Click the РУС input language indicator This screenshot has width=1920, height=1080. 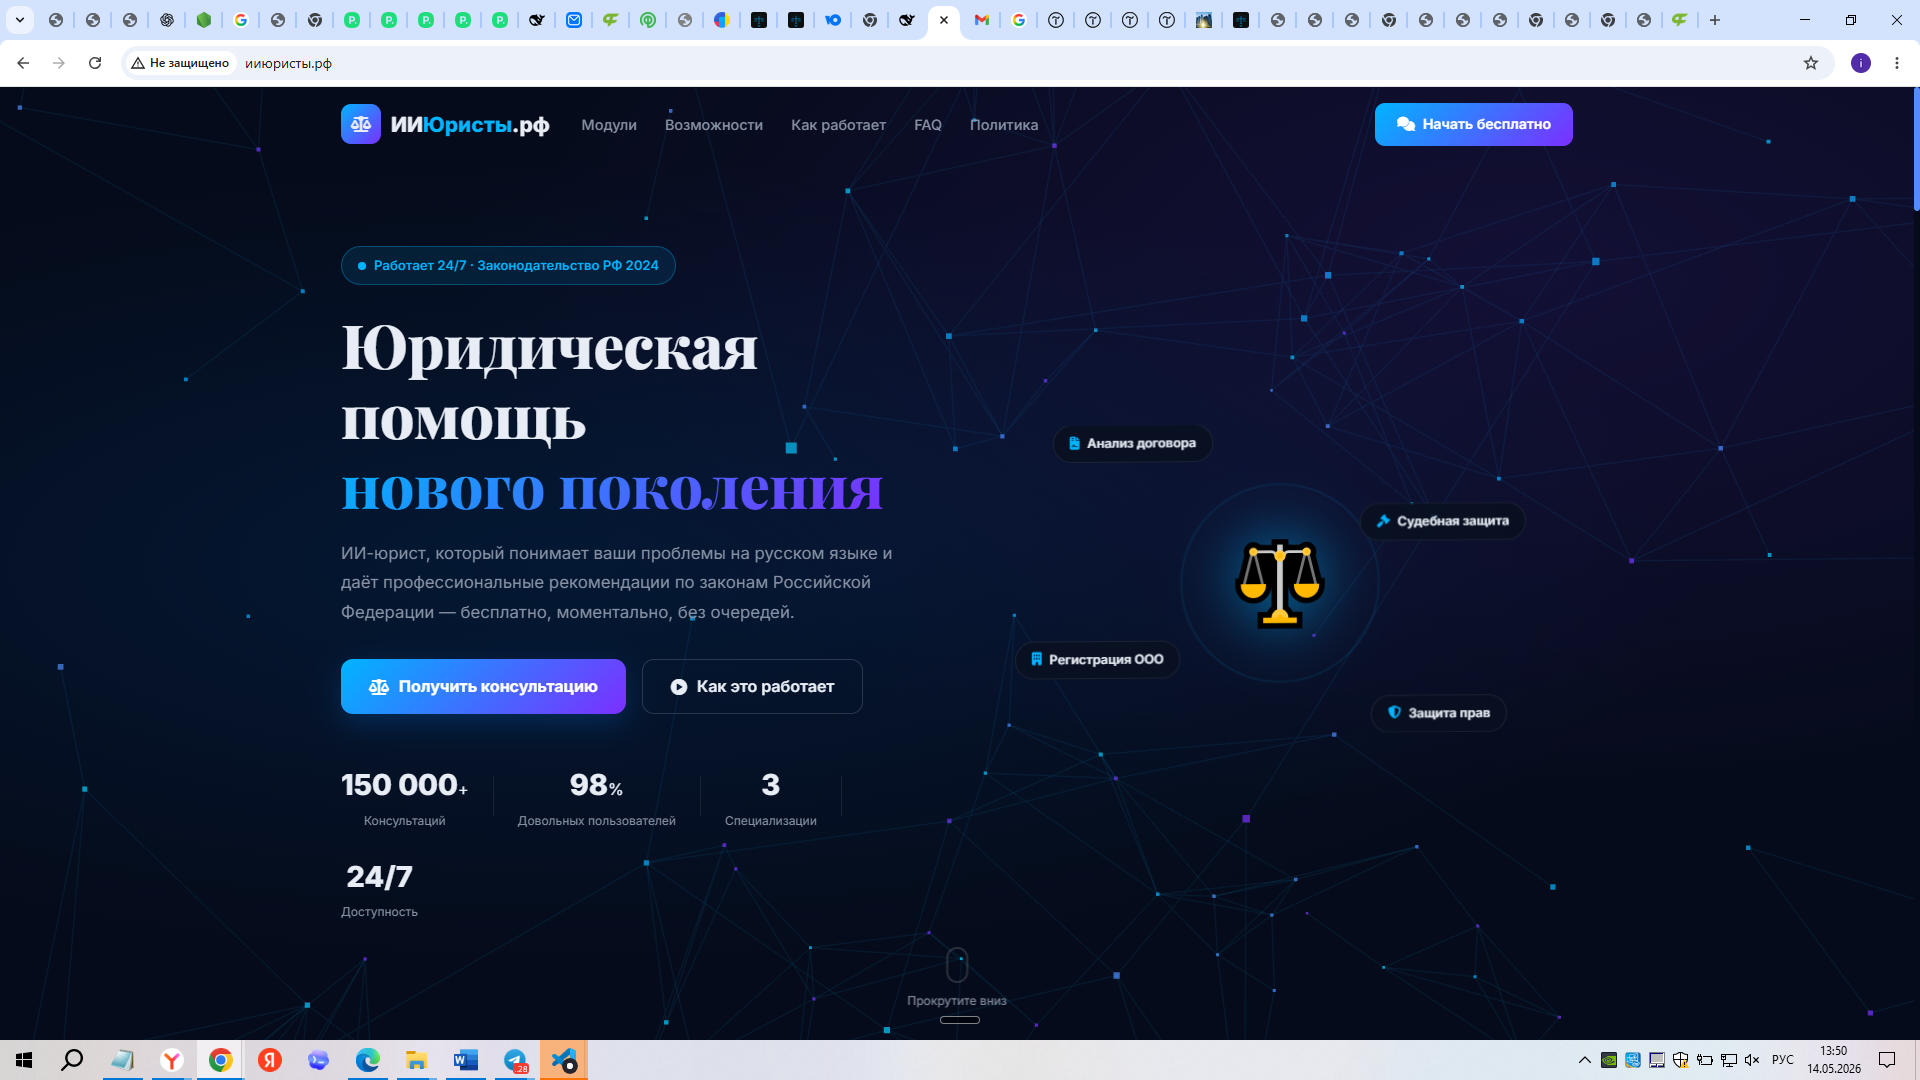click(x=1783, y=1060)
